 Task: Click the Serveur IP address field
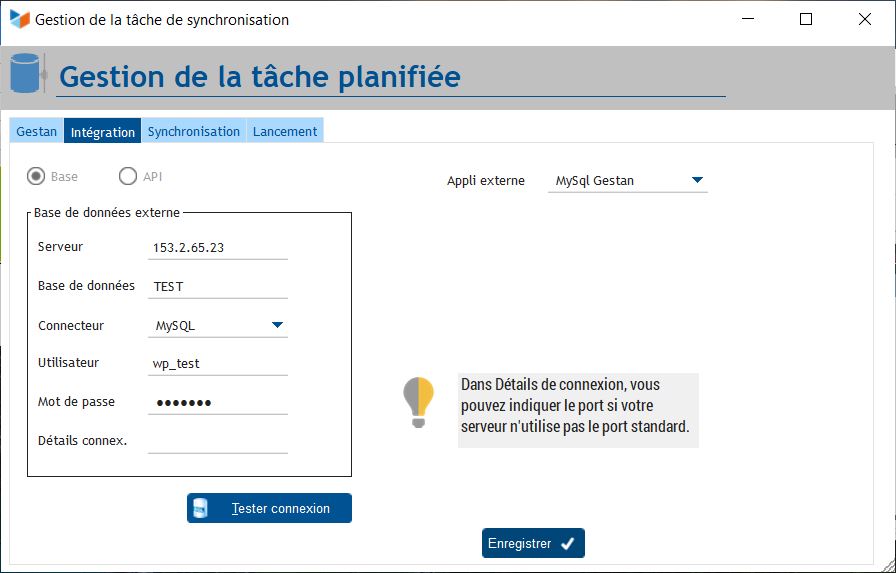tap(217, 247)
